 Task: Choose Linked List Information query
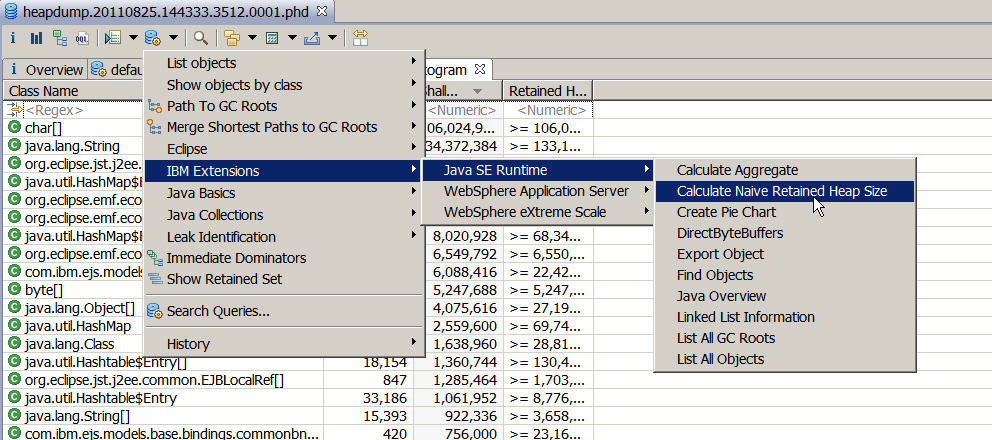click(x=784, y=317)
